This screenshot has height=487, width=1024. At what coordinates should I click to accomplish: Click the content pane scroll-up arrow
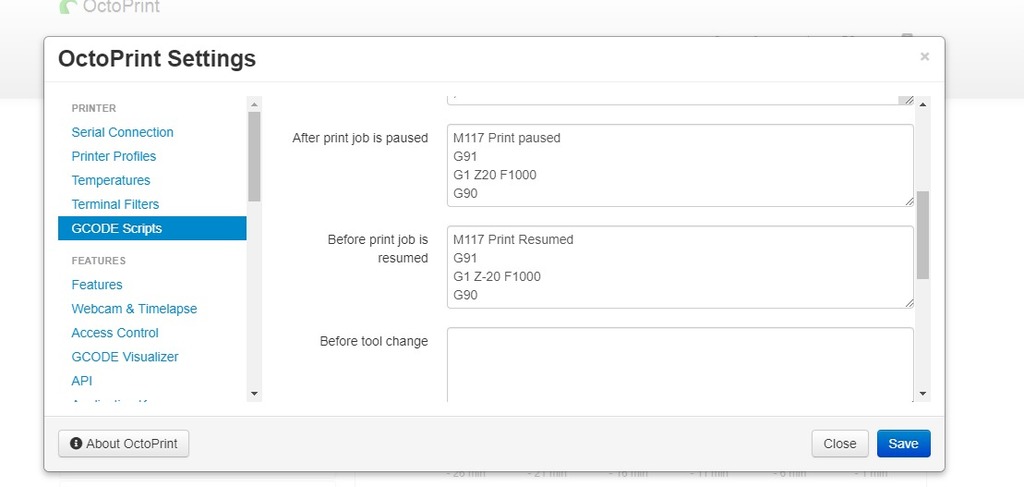922,104
